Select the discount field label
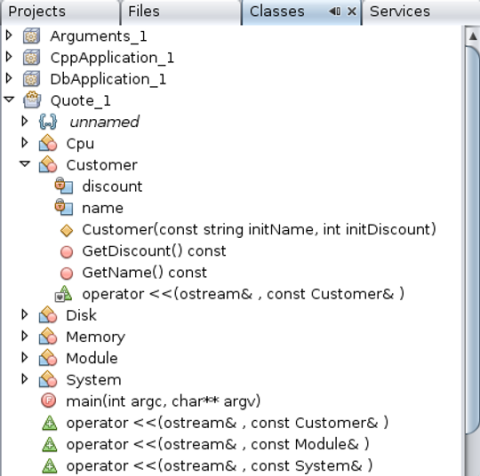This screenshot has width=480, height=476. point(112,186)
